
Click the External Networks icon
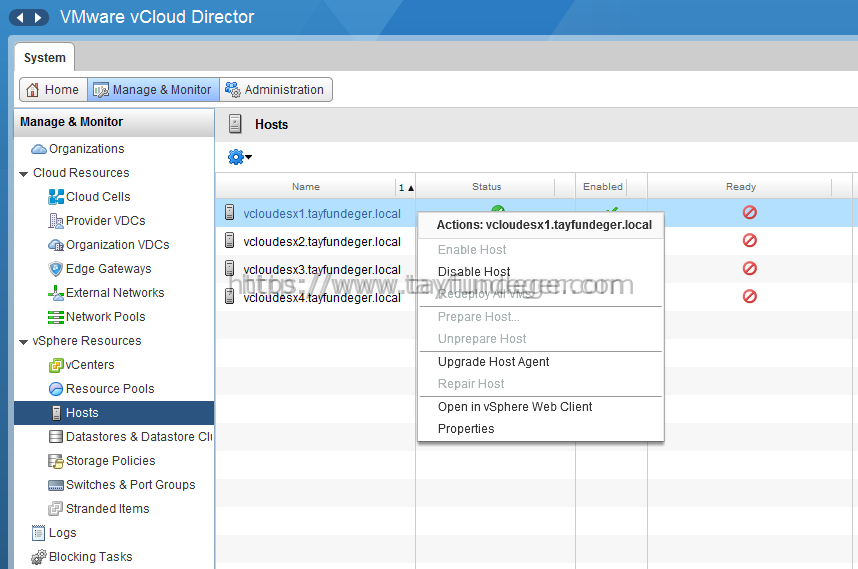pos(56,293)
